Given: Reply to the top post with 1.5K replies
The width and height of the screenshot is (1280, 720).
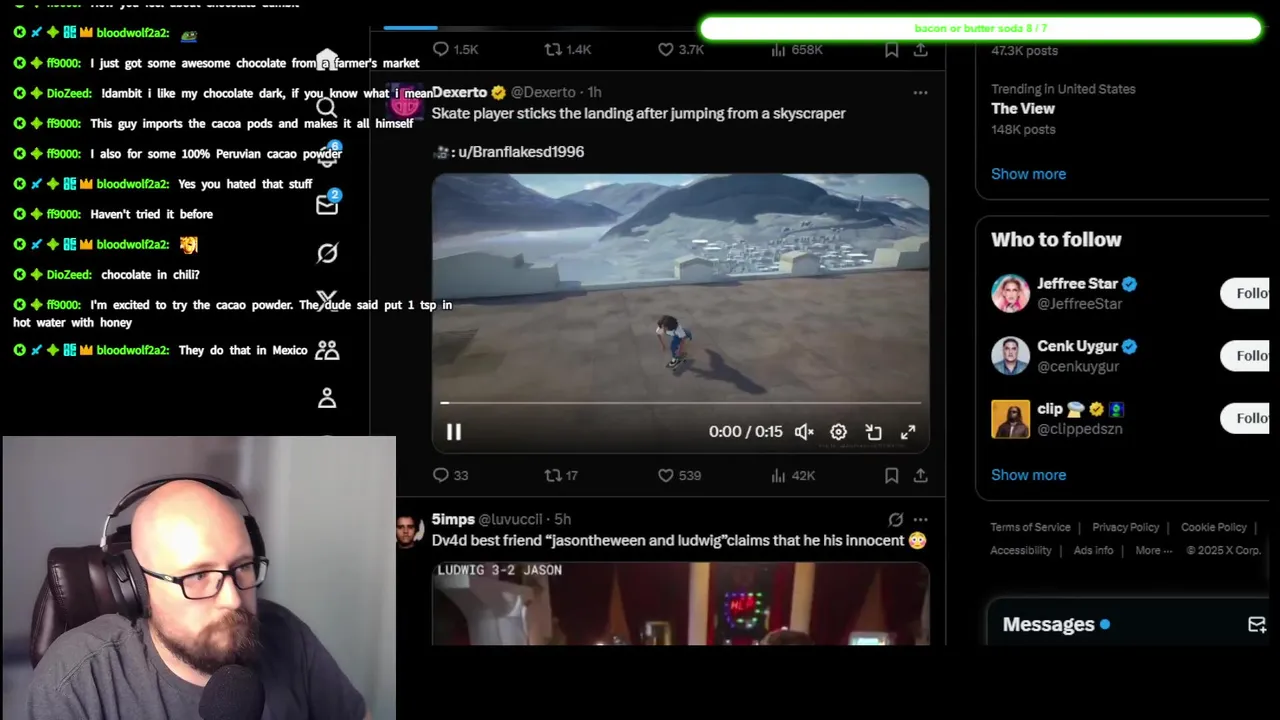Looking at the screenshot, I should (x=455, y=49).
